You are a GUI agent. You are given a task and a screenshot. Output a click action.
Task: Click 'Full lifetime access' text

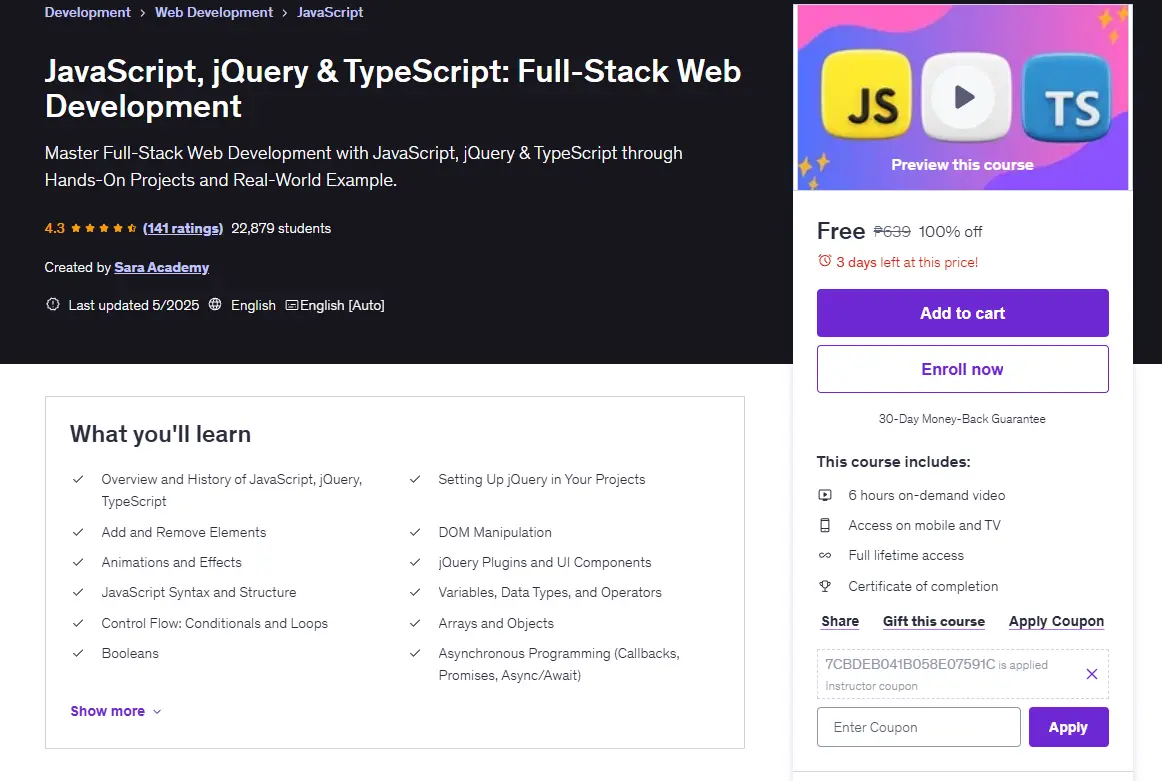point(906,556)
